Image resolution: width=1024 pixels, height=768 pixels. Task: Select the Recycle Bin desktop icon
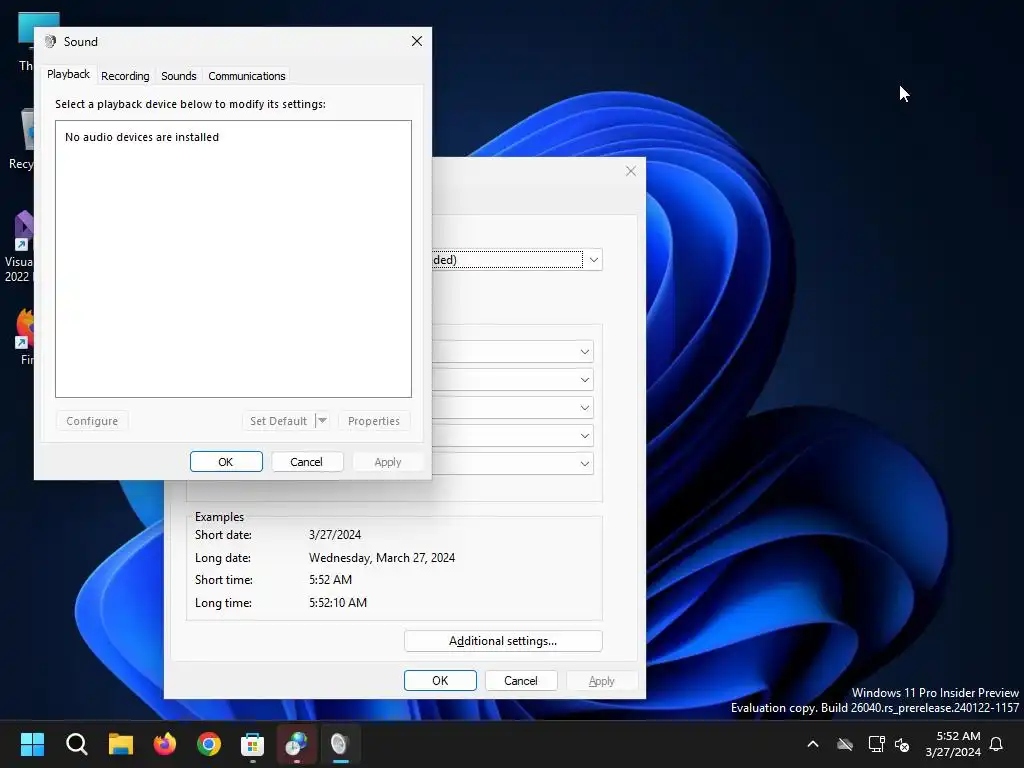(22, 140)
